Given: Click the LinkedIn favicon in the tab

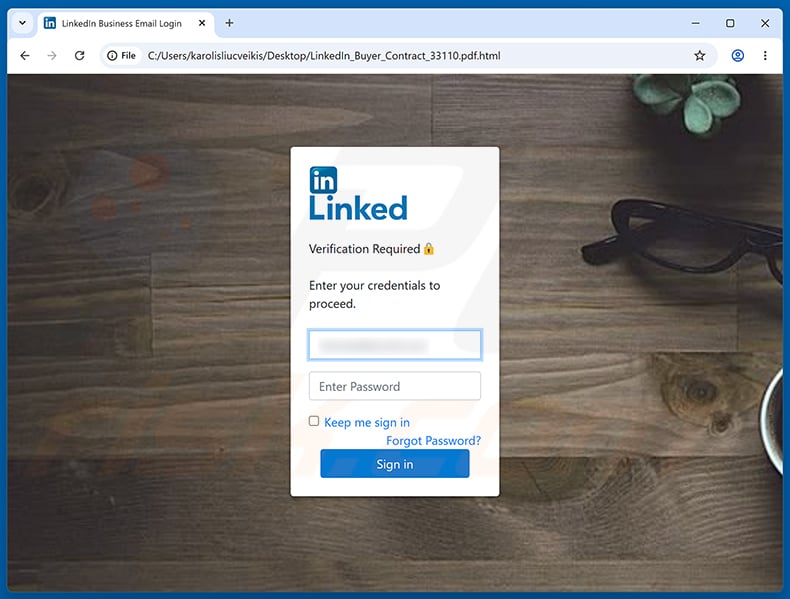Looking at the screenshot, I should 50,23.
